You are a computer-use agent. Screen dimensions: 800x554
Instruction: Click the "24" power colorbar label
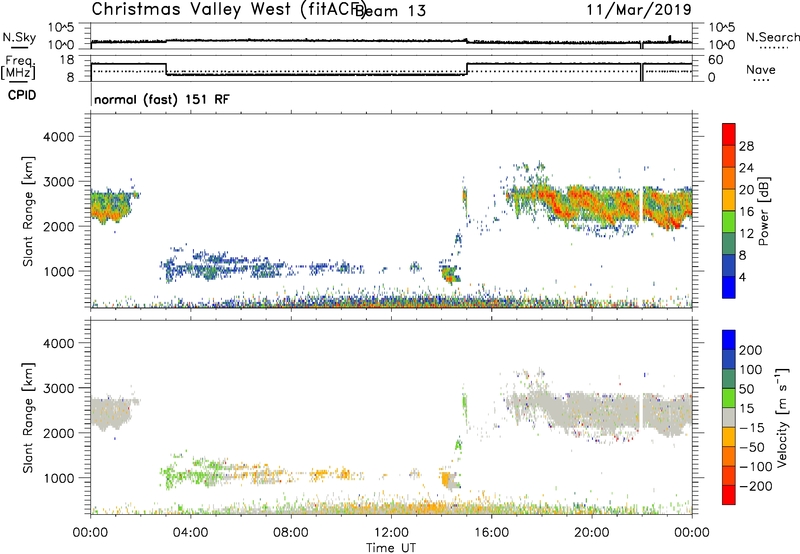(x=746, y=168)
